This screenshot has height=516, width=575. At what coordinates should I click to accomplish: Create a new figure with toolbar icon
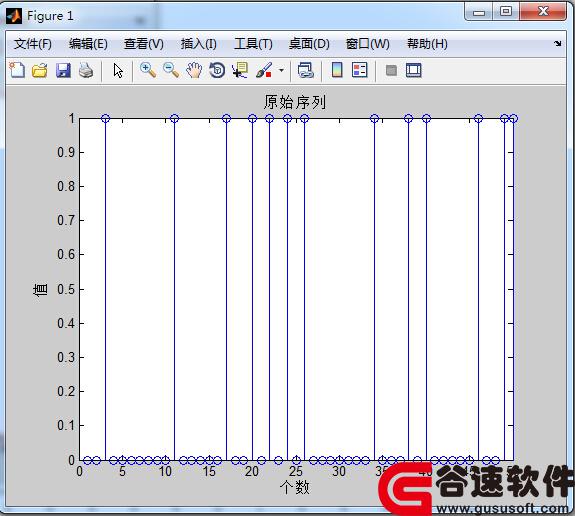17,70
